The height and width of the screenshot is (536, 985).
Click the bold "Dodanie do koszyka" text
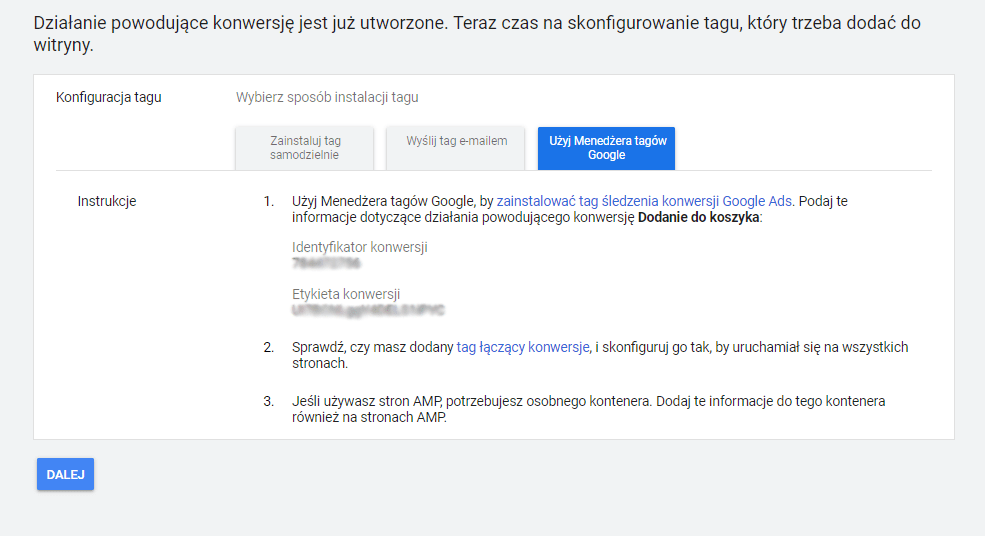click(699, 218)
